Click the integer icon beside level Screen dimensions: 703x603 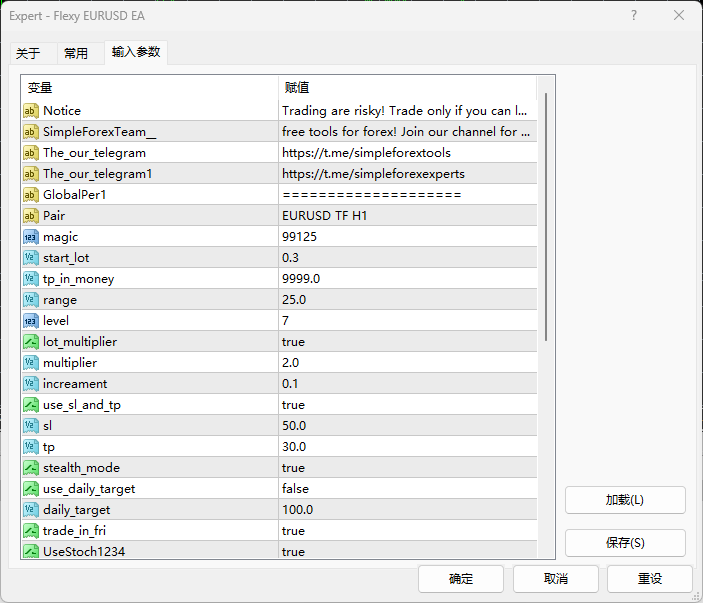(x=30, y=321)
